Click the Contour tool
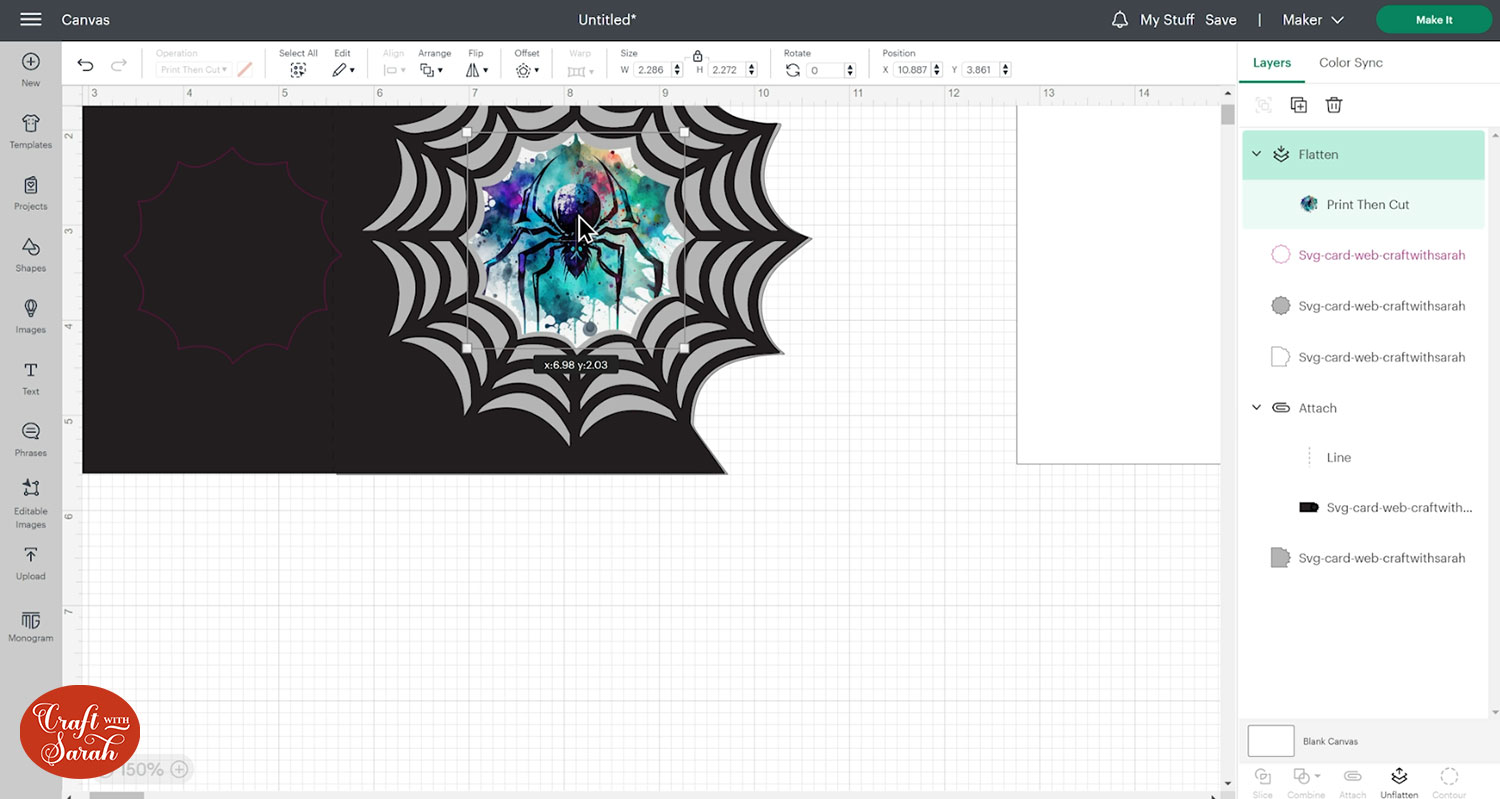 [1449, 782]
